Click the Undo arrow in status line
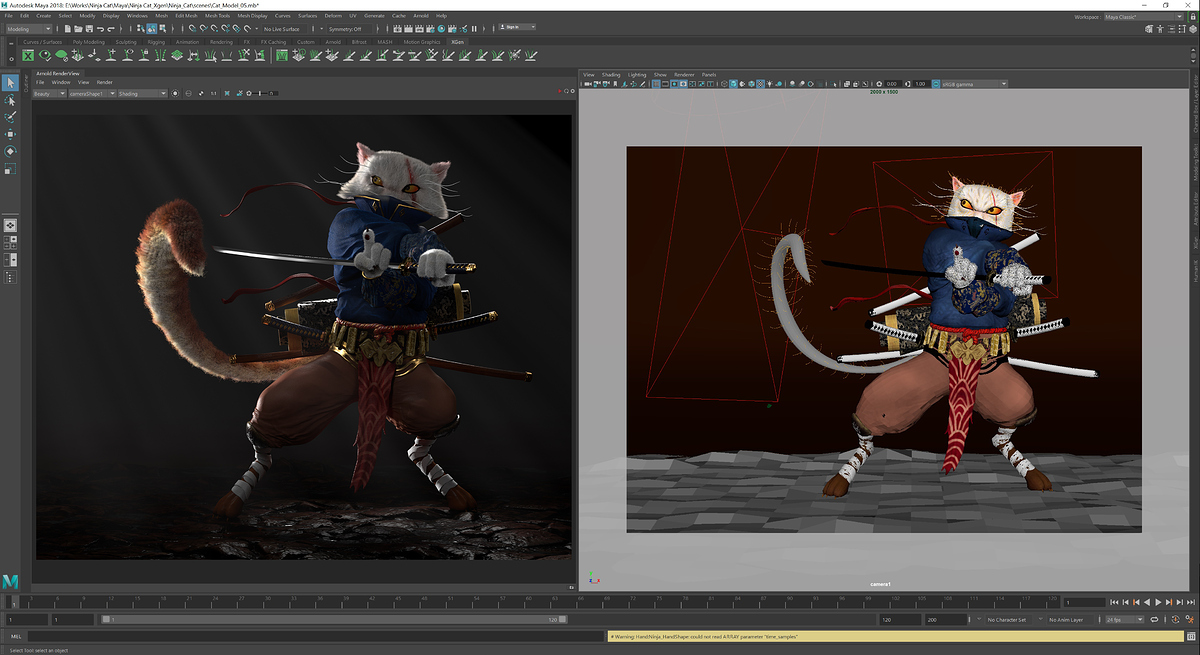 (x=100, y=29)
